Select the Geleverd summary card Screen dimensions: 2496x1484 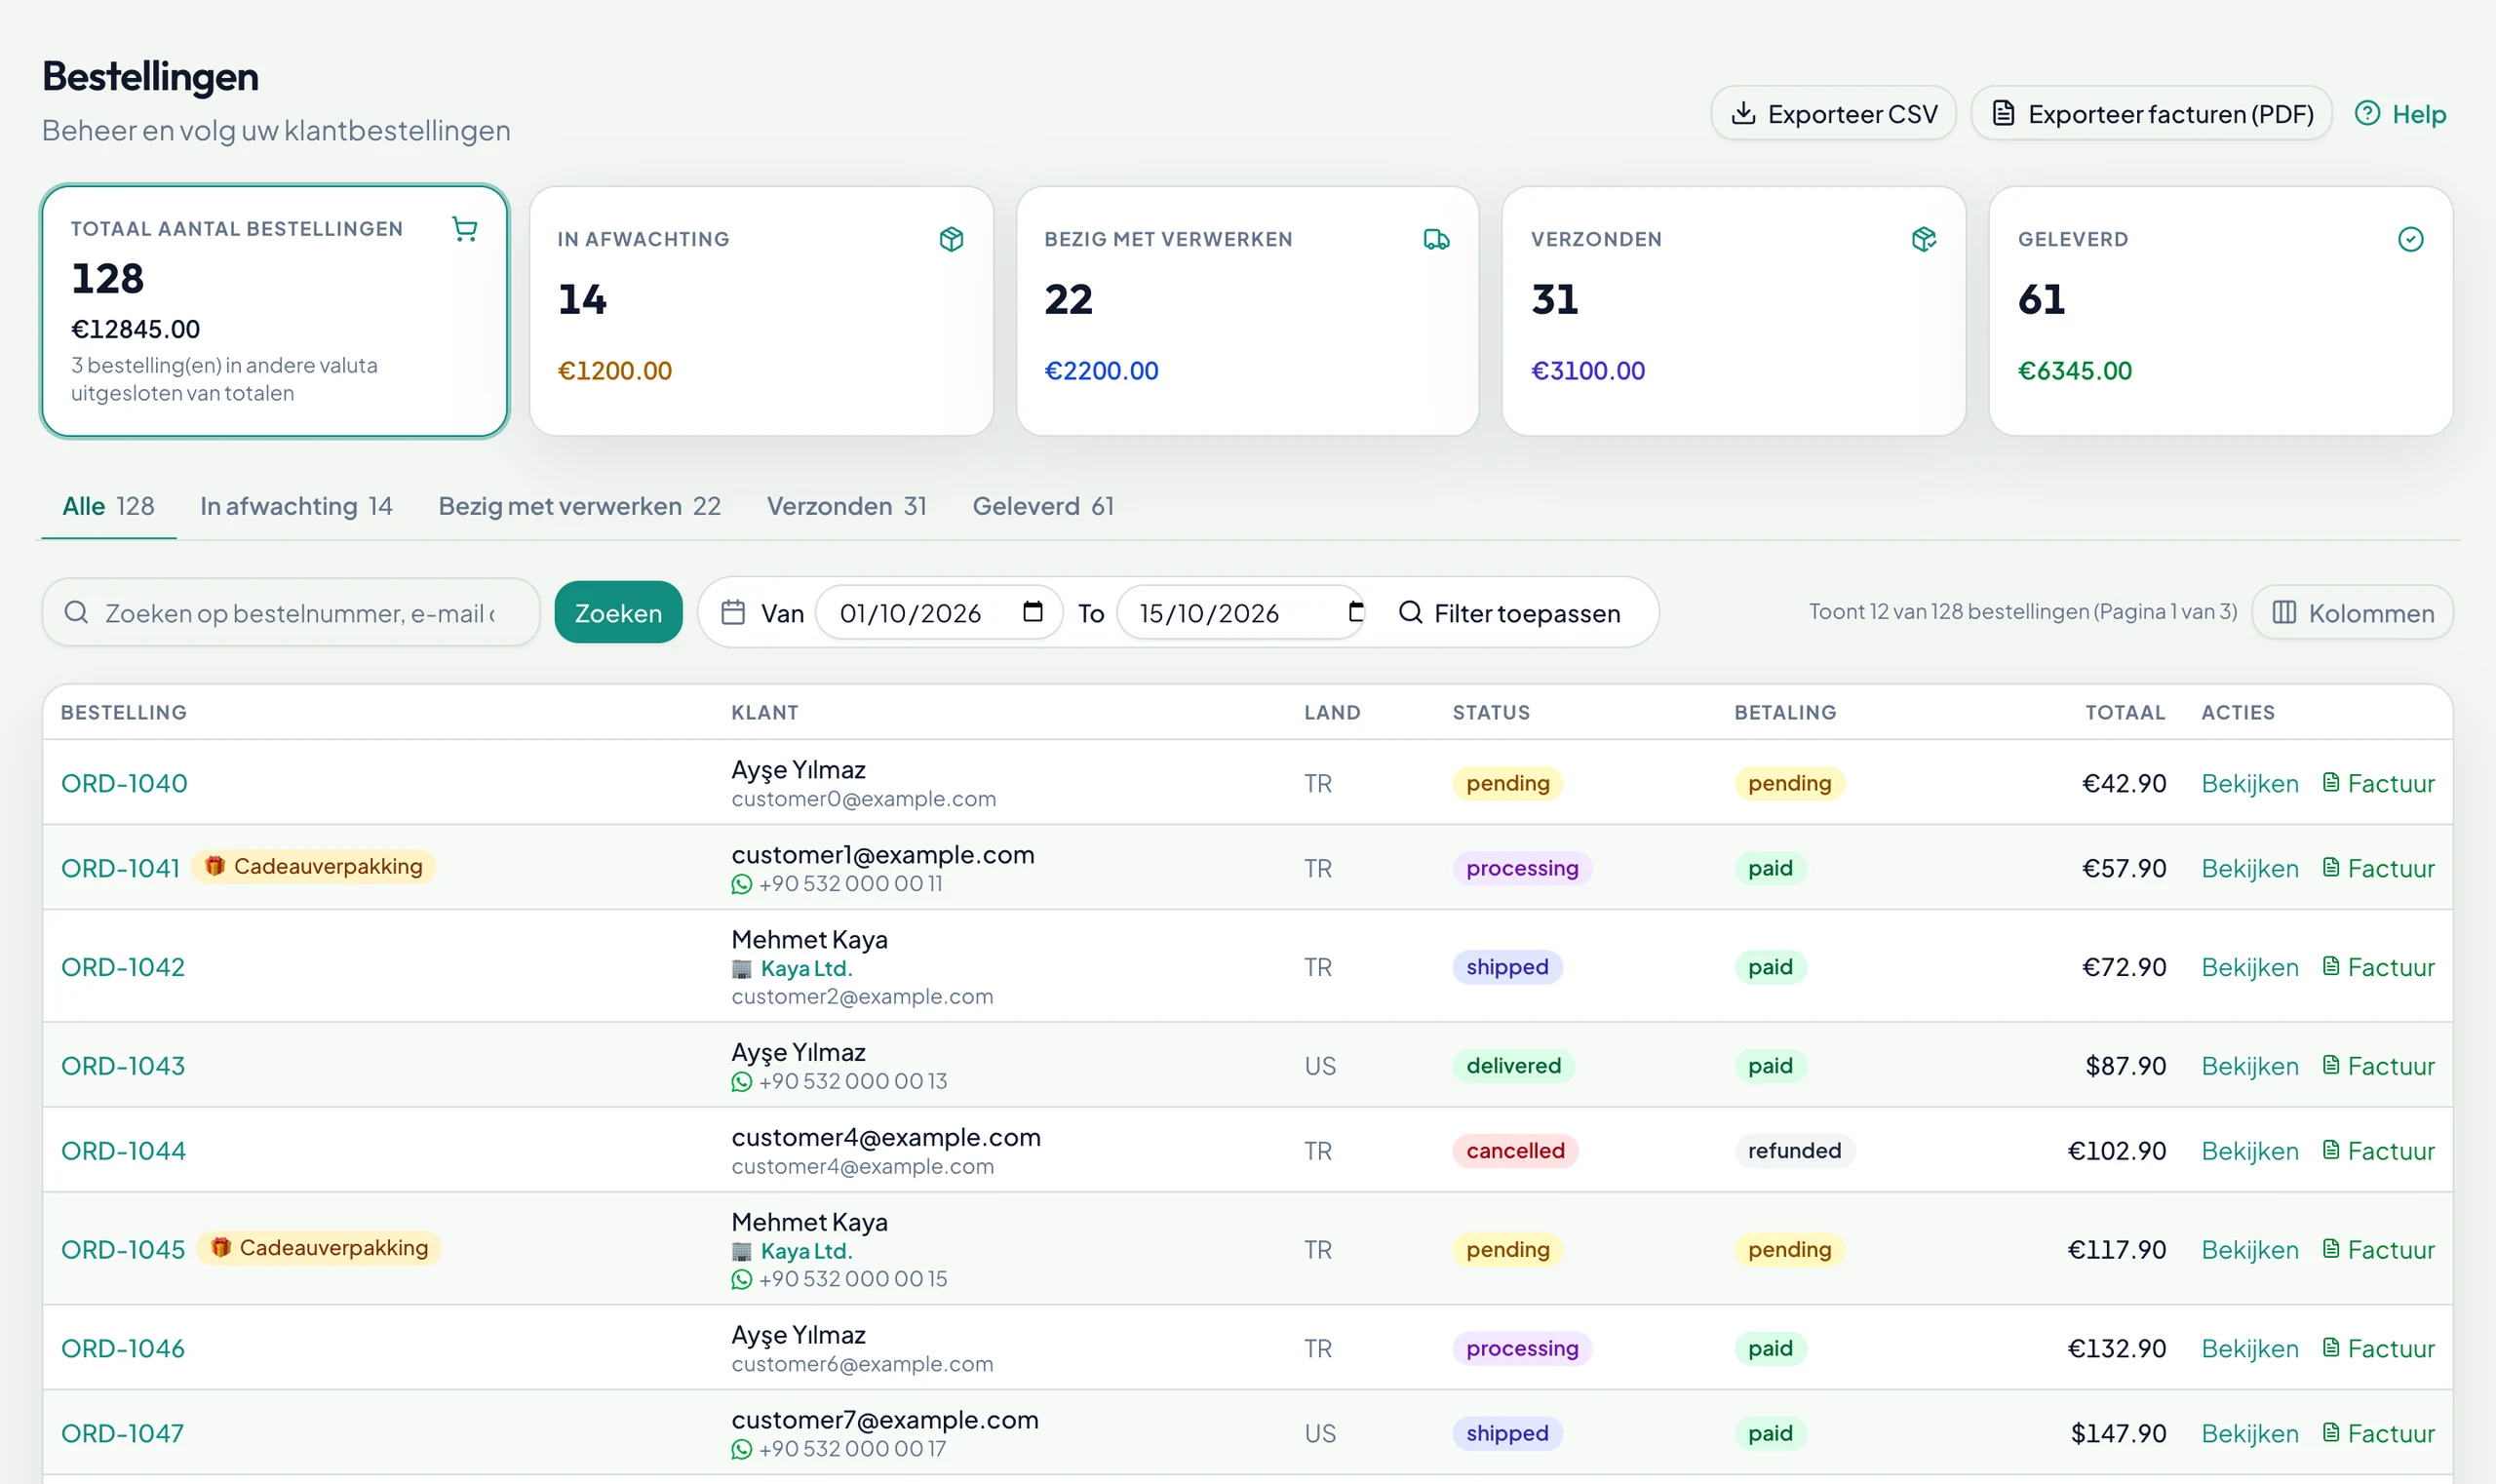2220,311
